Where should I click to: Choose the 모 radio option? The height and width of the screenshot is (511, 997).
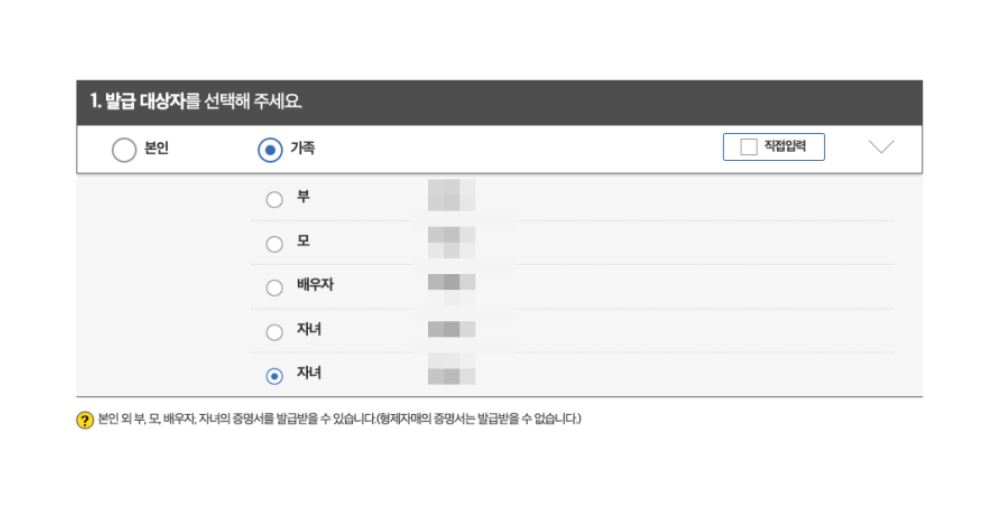point(274,243)
